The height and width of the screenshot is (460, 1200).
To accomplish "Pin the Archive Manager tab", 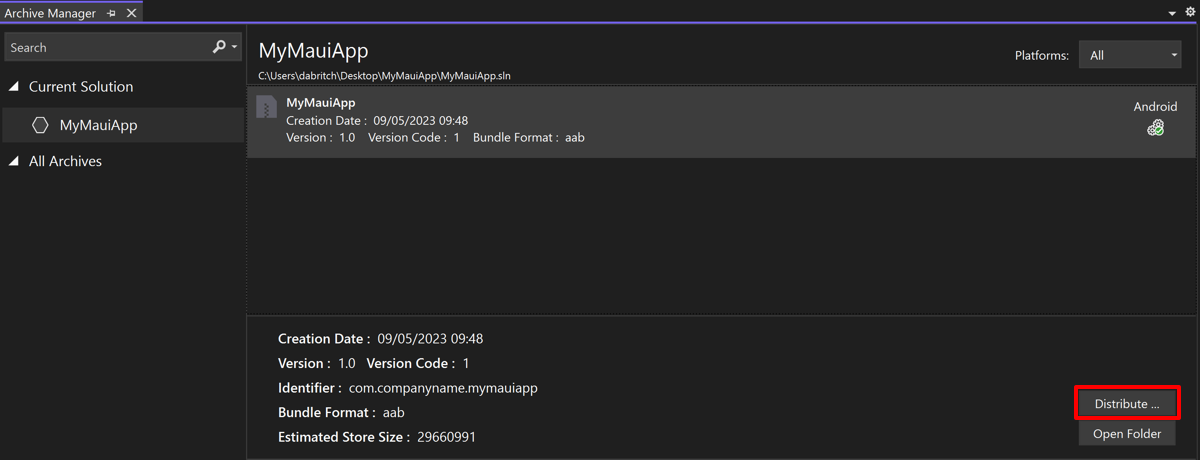I will [111, 13].
